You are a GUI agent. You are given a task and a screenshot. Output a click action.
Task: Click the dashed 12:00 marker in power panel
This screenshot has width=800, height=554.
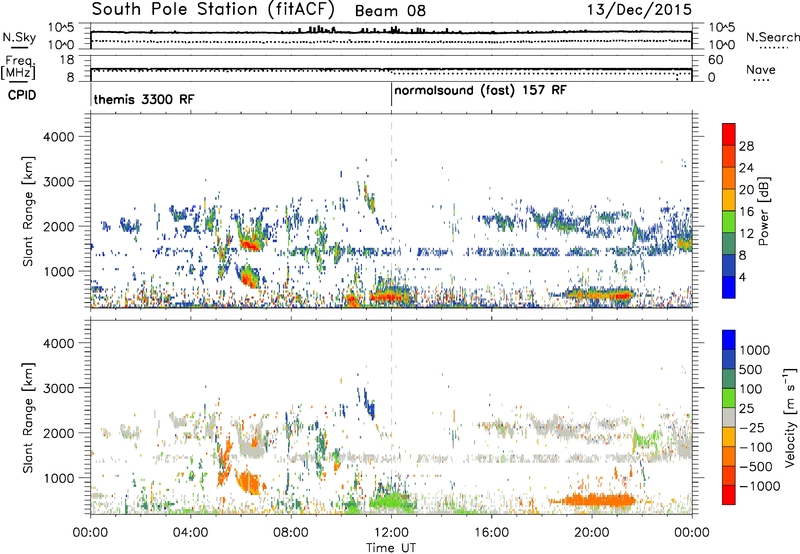coord(392,211)
